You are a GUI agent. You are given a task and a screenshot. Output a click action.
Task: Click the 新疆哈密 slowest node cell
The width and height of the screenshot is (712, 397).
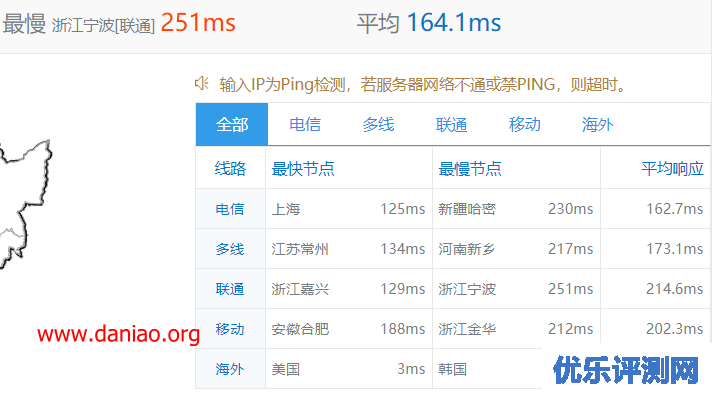click(x=467, y=209)
